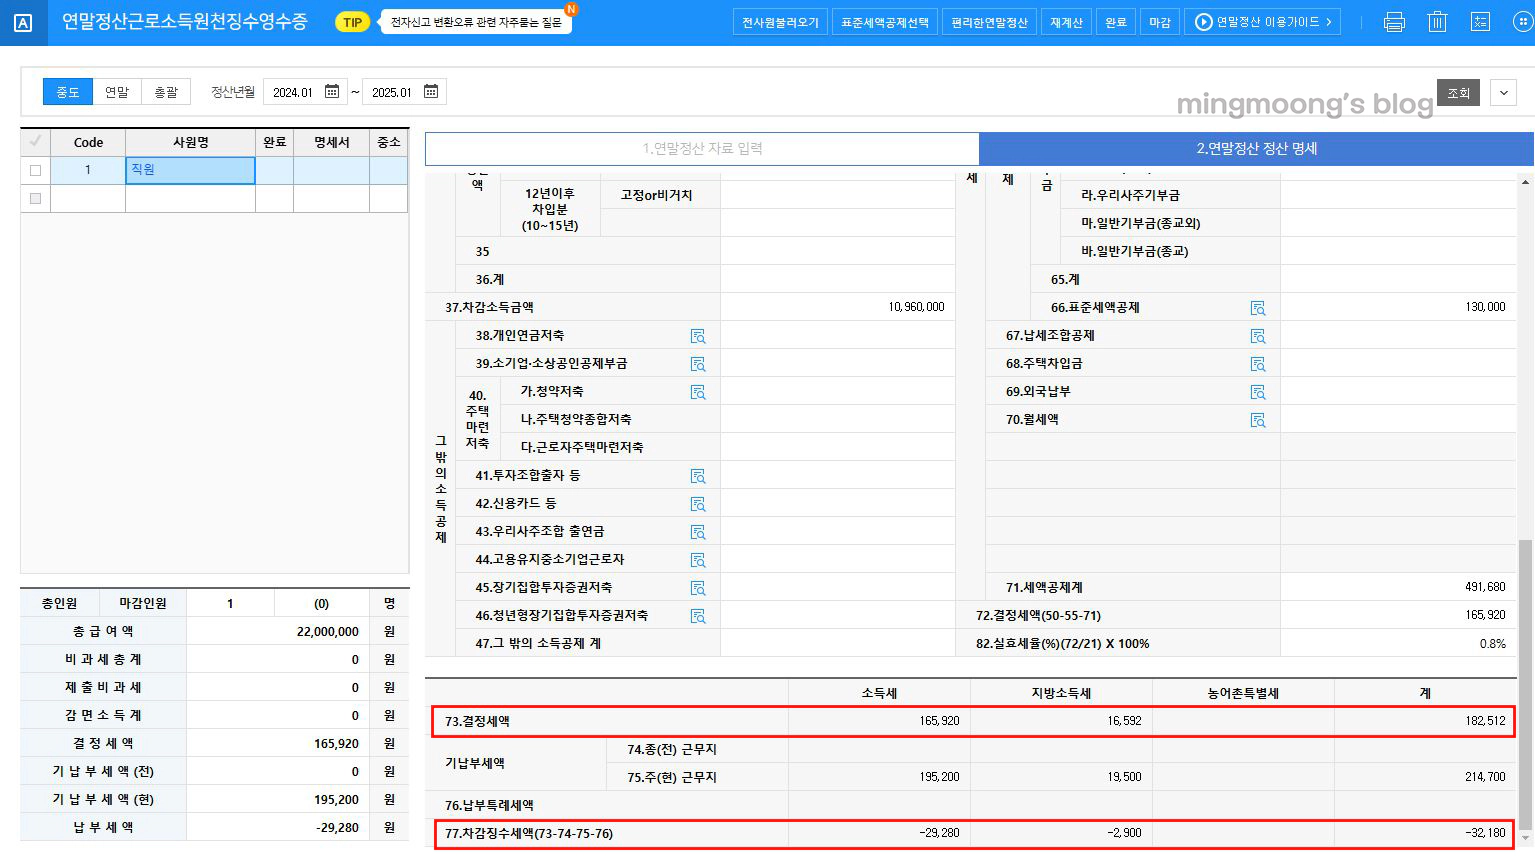Open lookup icon for 39.소기업·소상공인공제부금
Viewport: 1535px width, 857px height.
[698, 364]
